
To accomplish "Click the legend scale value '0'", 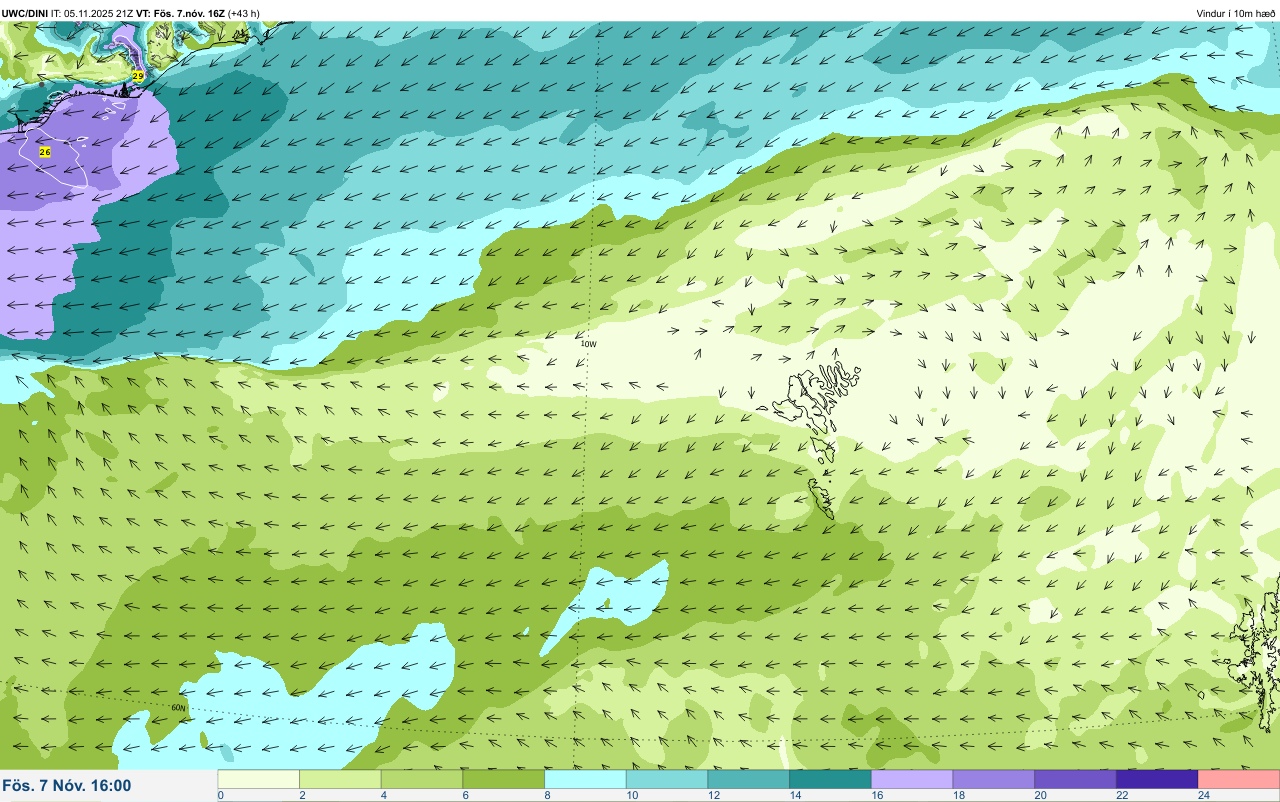I will point(220,795).
